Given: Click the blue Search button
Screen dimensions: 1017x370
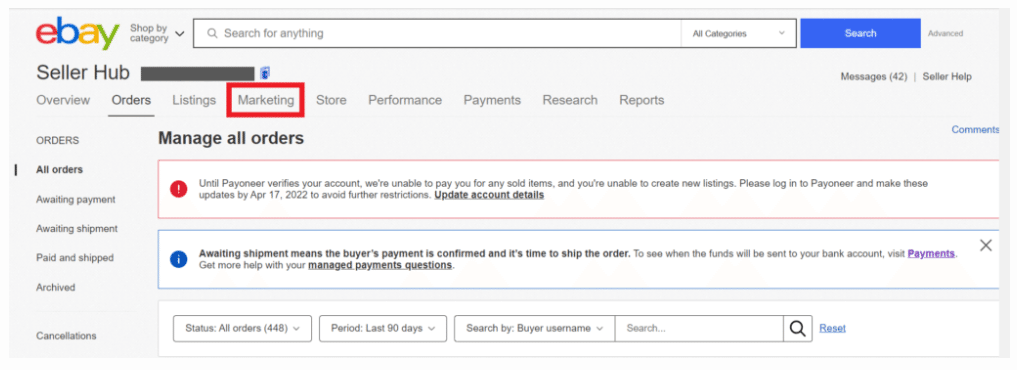Looking at the screenshot, I should (x=860, y=33).
